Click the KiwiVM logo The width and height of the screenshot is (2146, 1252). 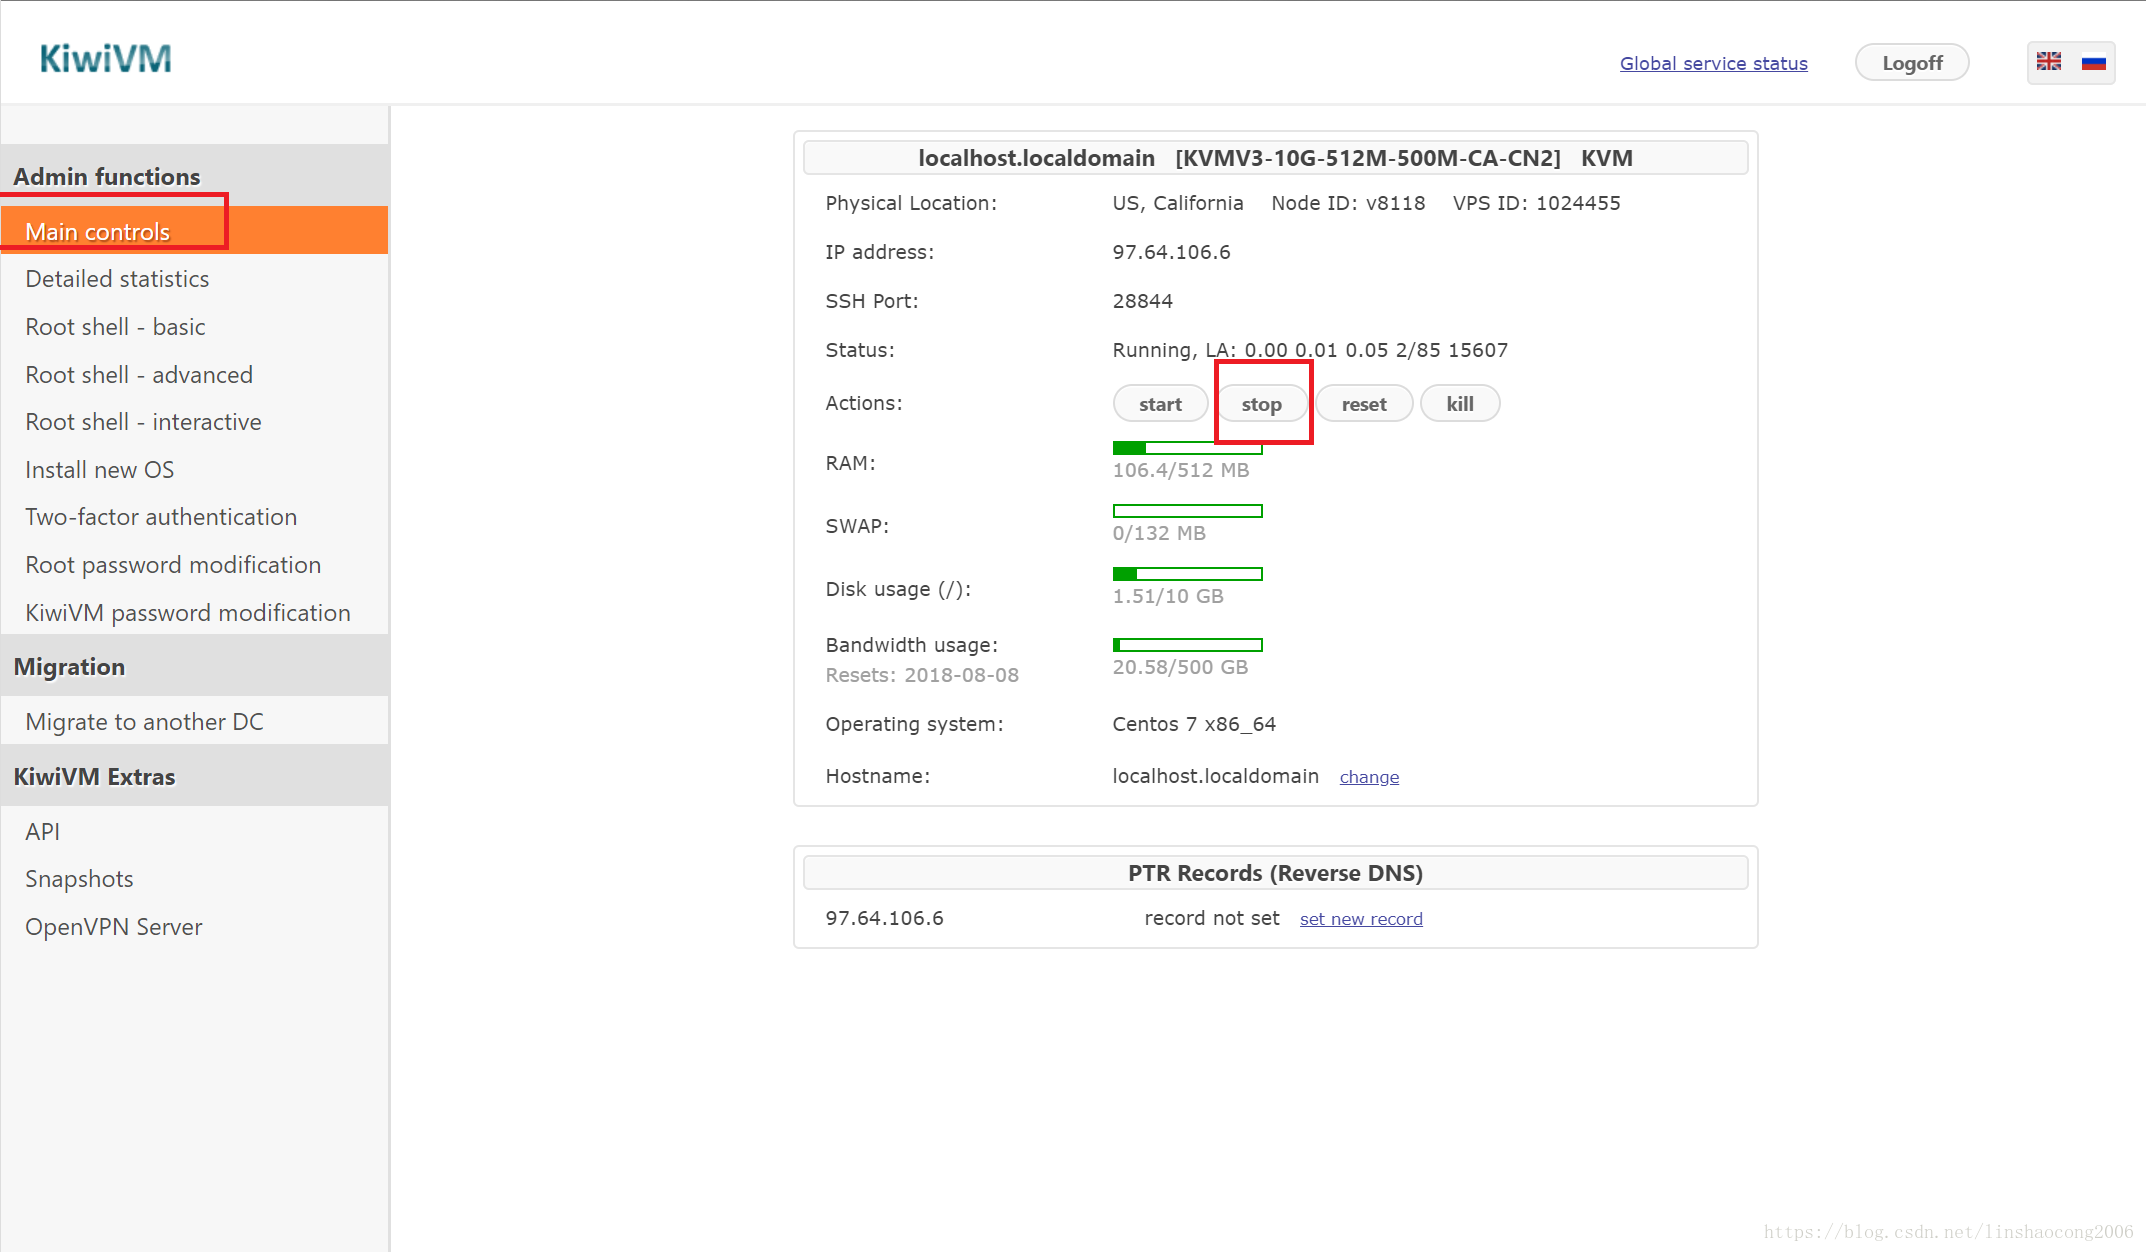(105, 59)
